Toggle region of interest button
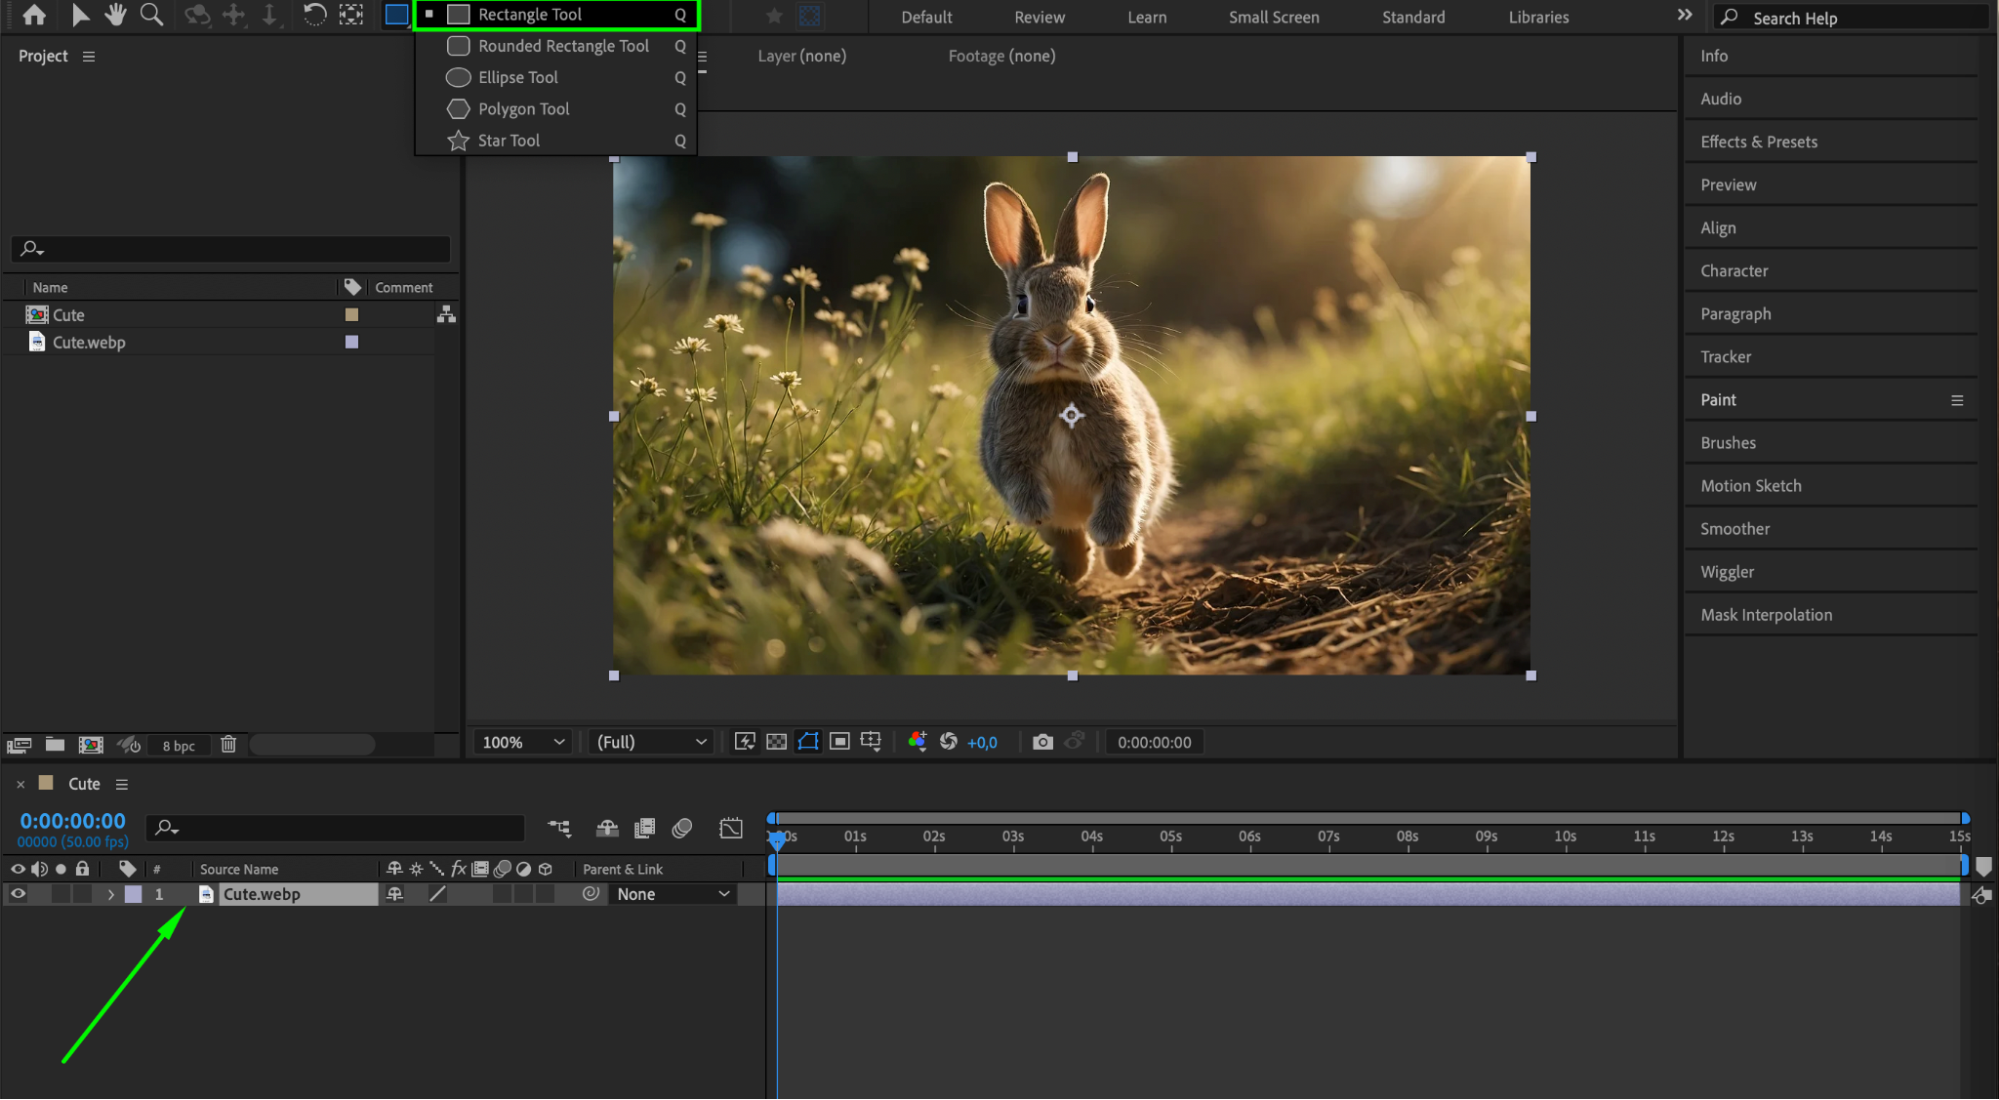 click(x=840, y=742)
